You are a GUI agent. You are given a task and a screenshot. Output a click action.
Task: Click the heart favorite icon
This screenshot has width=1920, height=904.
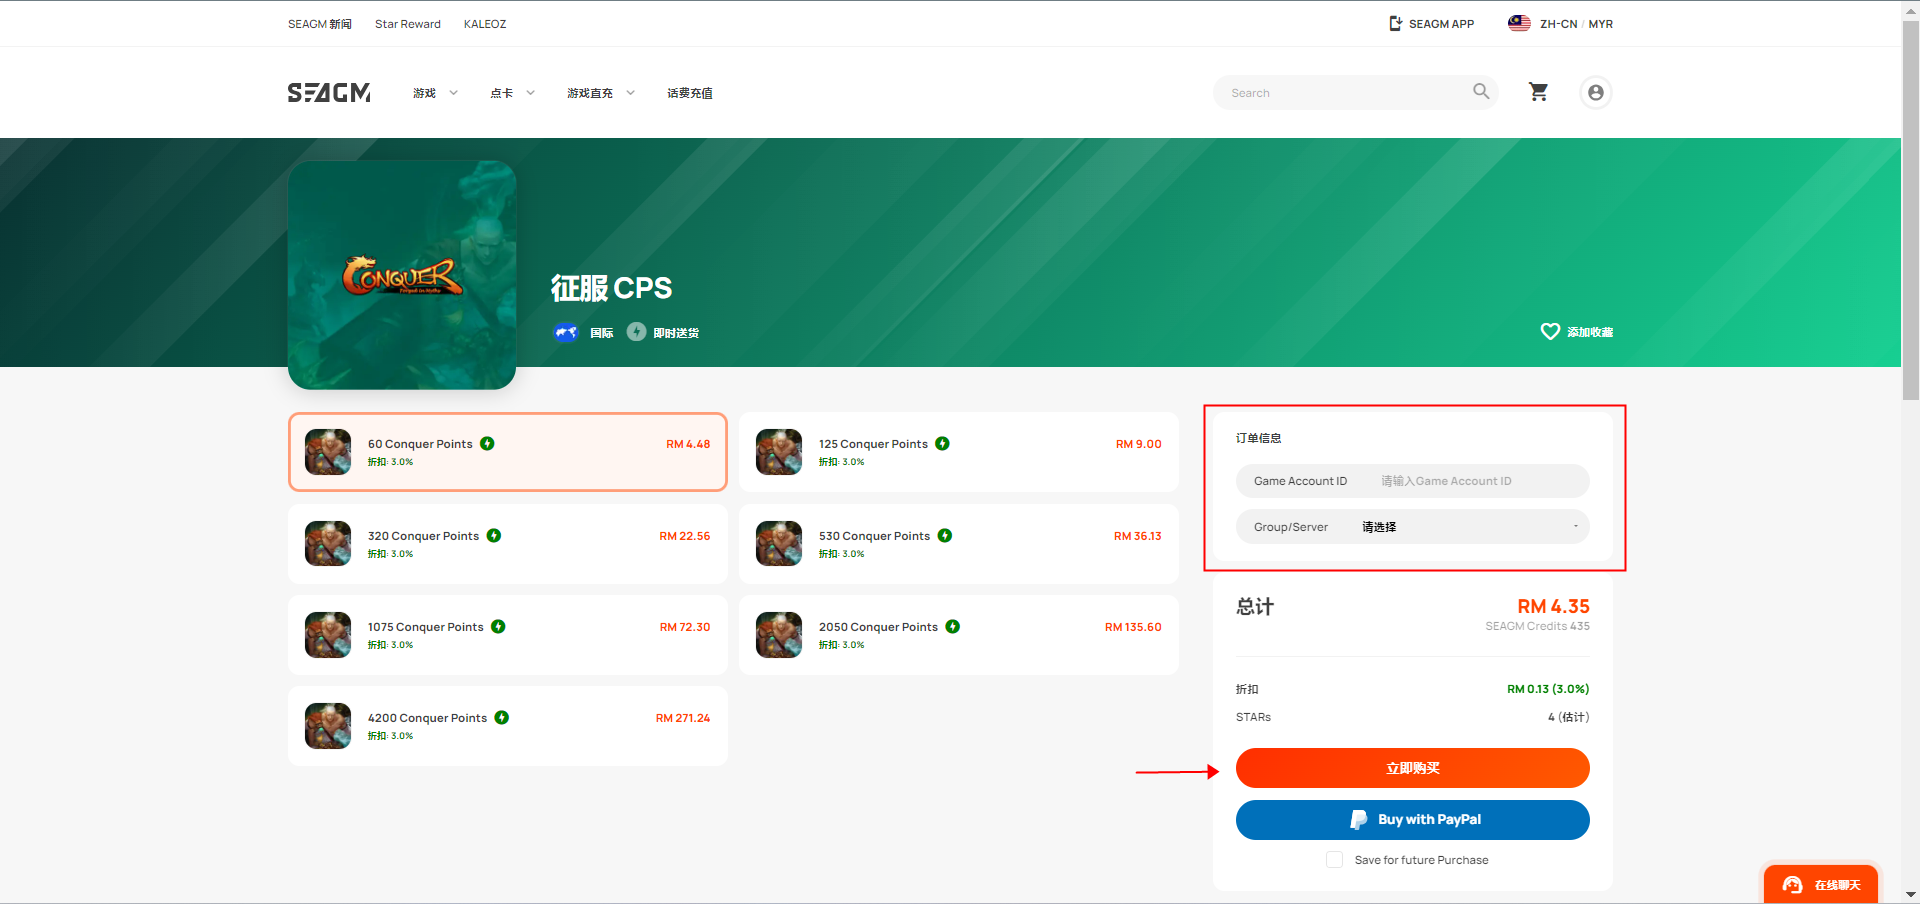pos(1550,331)
